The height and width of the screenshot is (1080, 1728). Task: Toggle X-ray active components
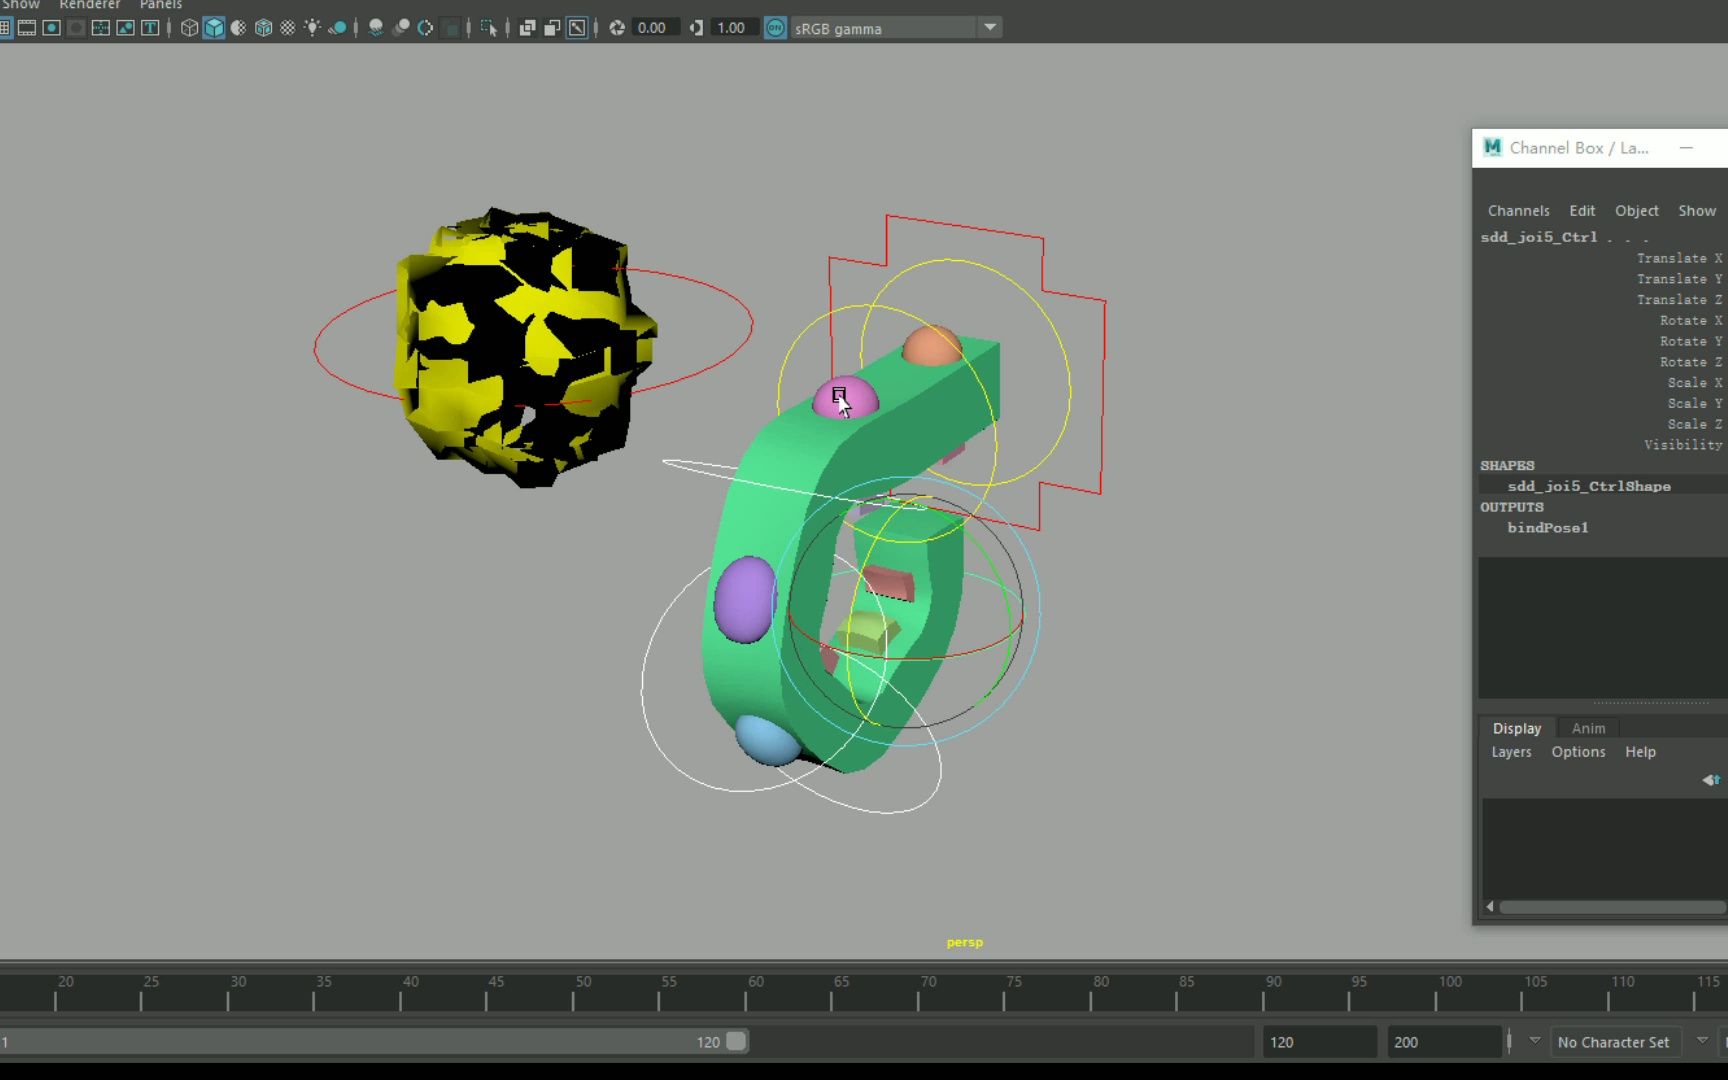(x=552, y=28)
